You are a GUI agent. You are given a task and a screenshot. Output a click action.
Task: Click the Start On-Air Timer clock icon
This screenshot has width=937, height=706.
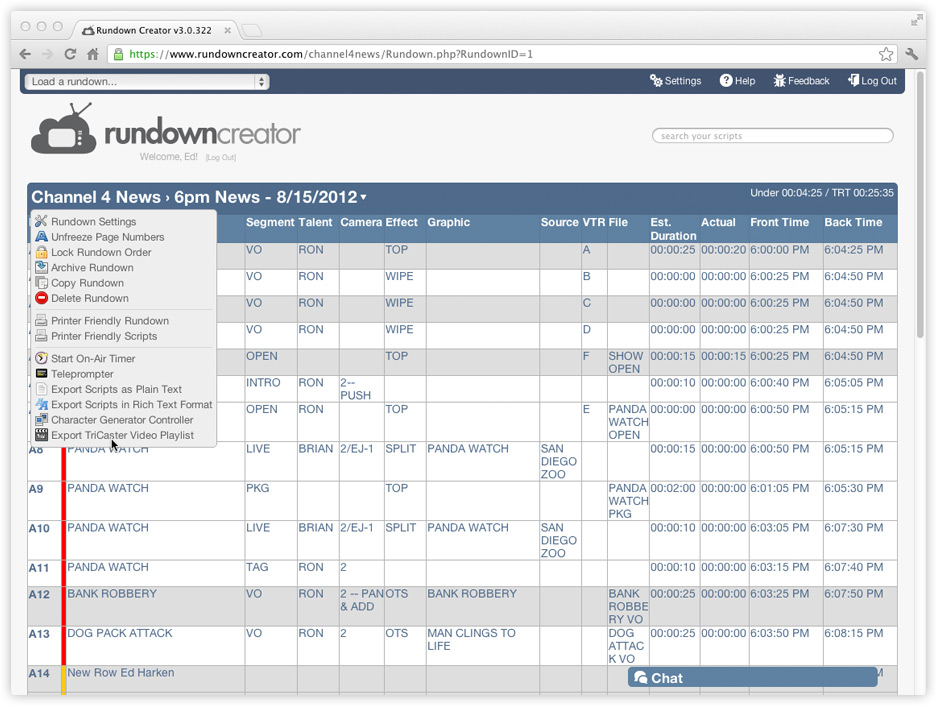point(41,358)
